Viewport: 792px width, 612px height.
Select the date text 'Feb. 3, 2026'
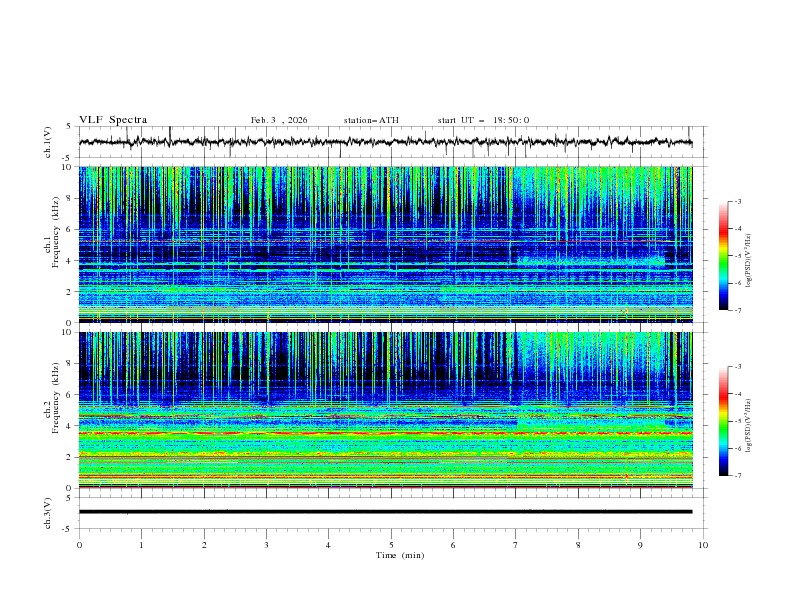(279, 120)
